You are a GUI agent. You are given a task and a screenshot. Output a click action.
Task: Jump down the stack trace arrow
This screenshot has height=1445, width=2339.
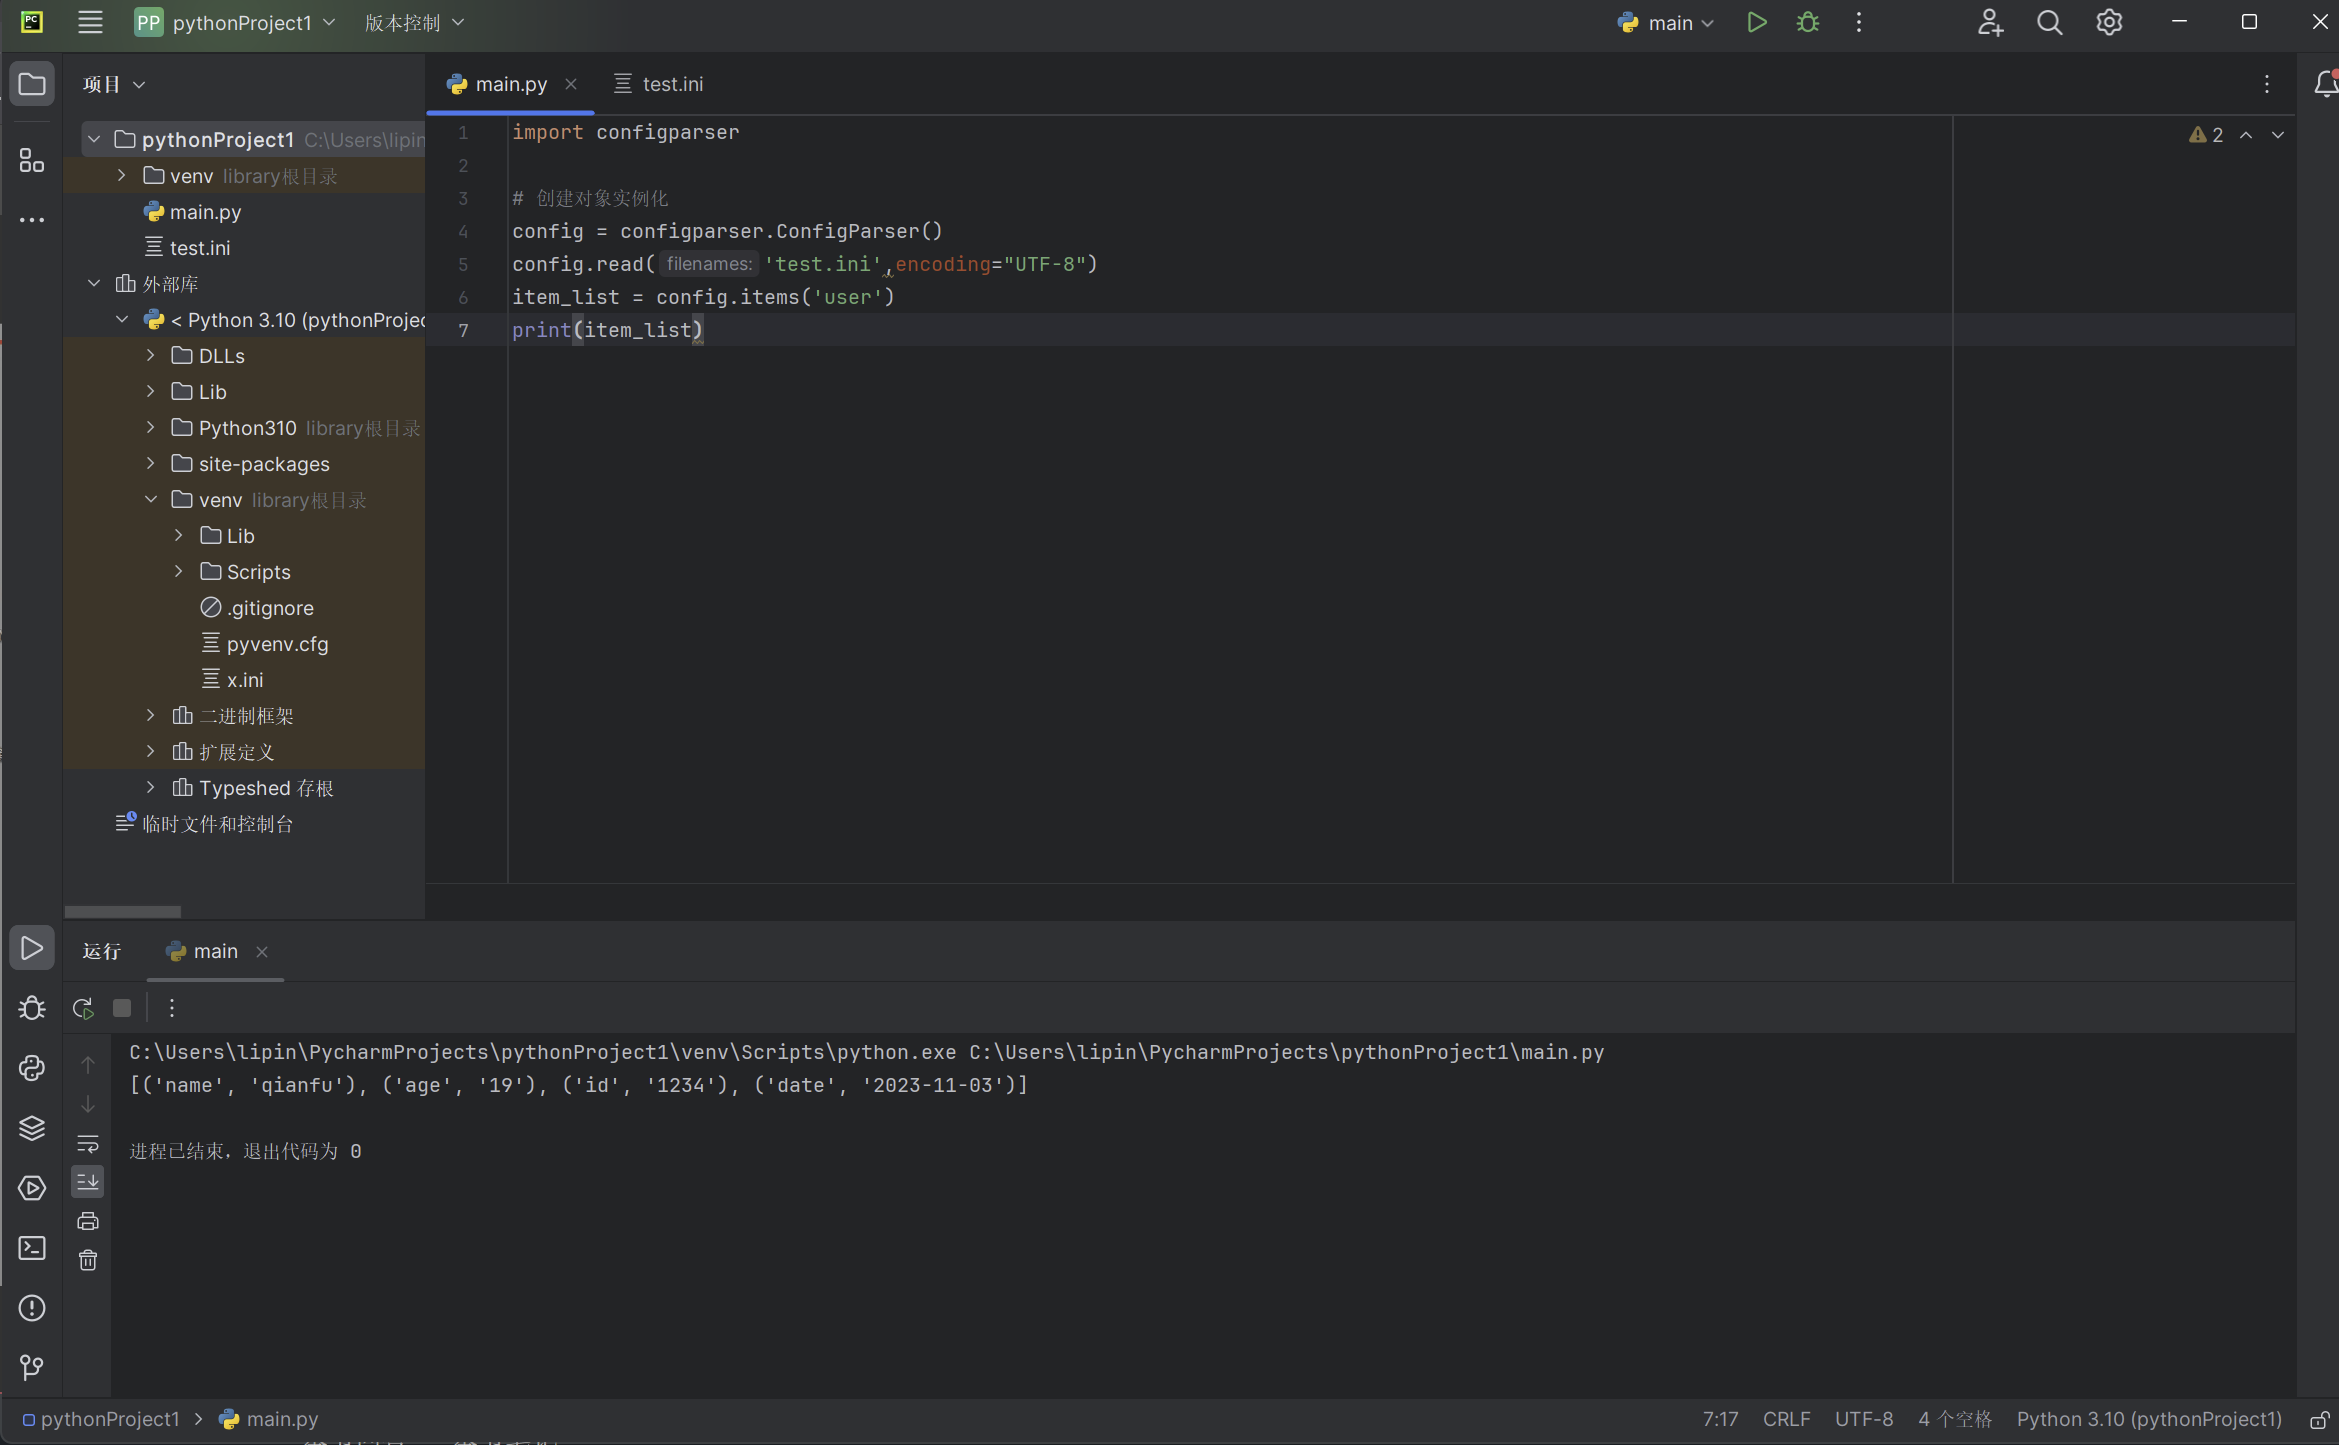pyautogui.click(x=88, y=1104)
